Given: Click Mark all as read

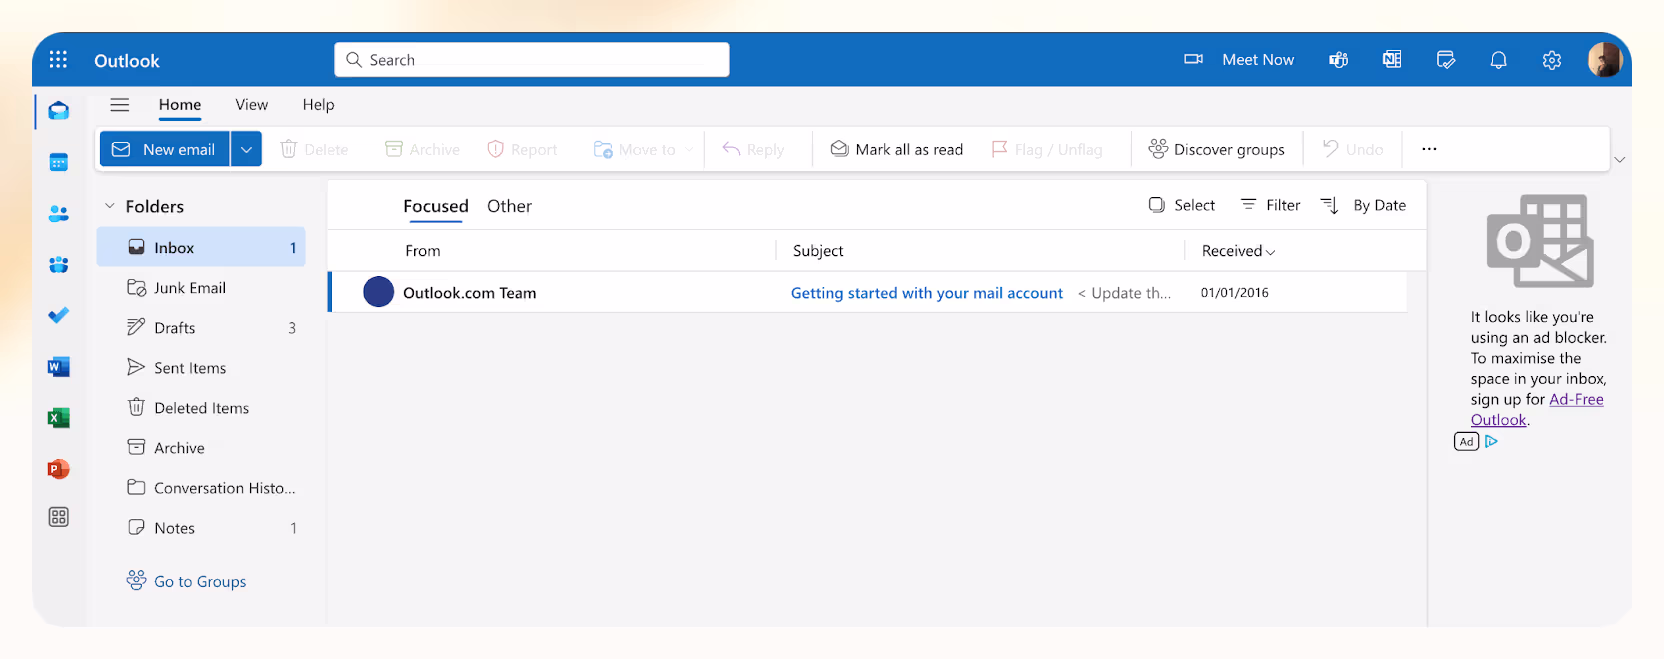Looking at the screenshot, I should point(897,149).
